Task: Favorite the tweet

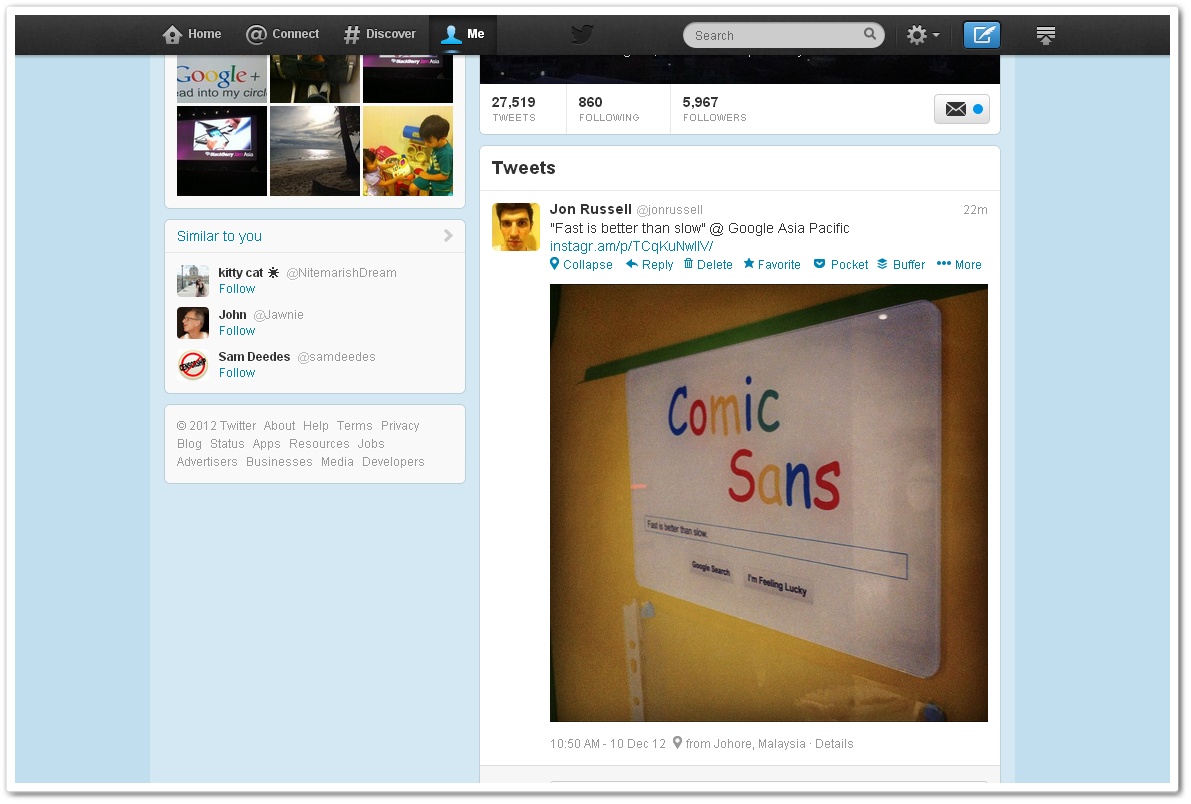Action: [772, 264]
